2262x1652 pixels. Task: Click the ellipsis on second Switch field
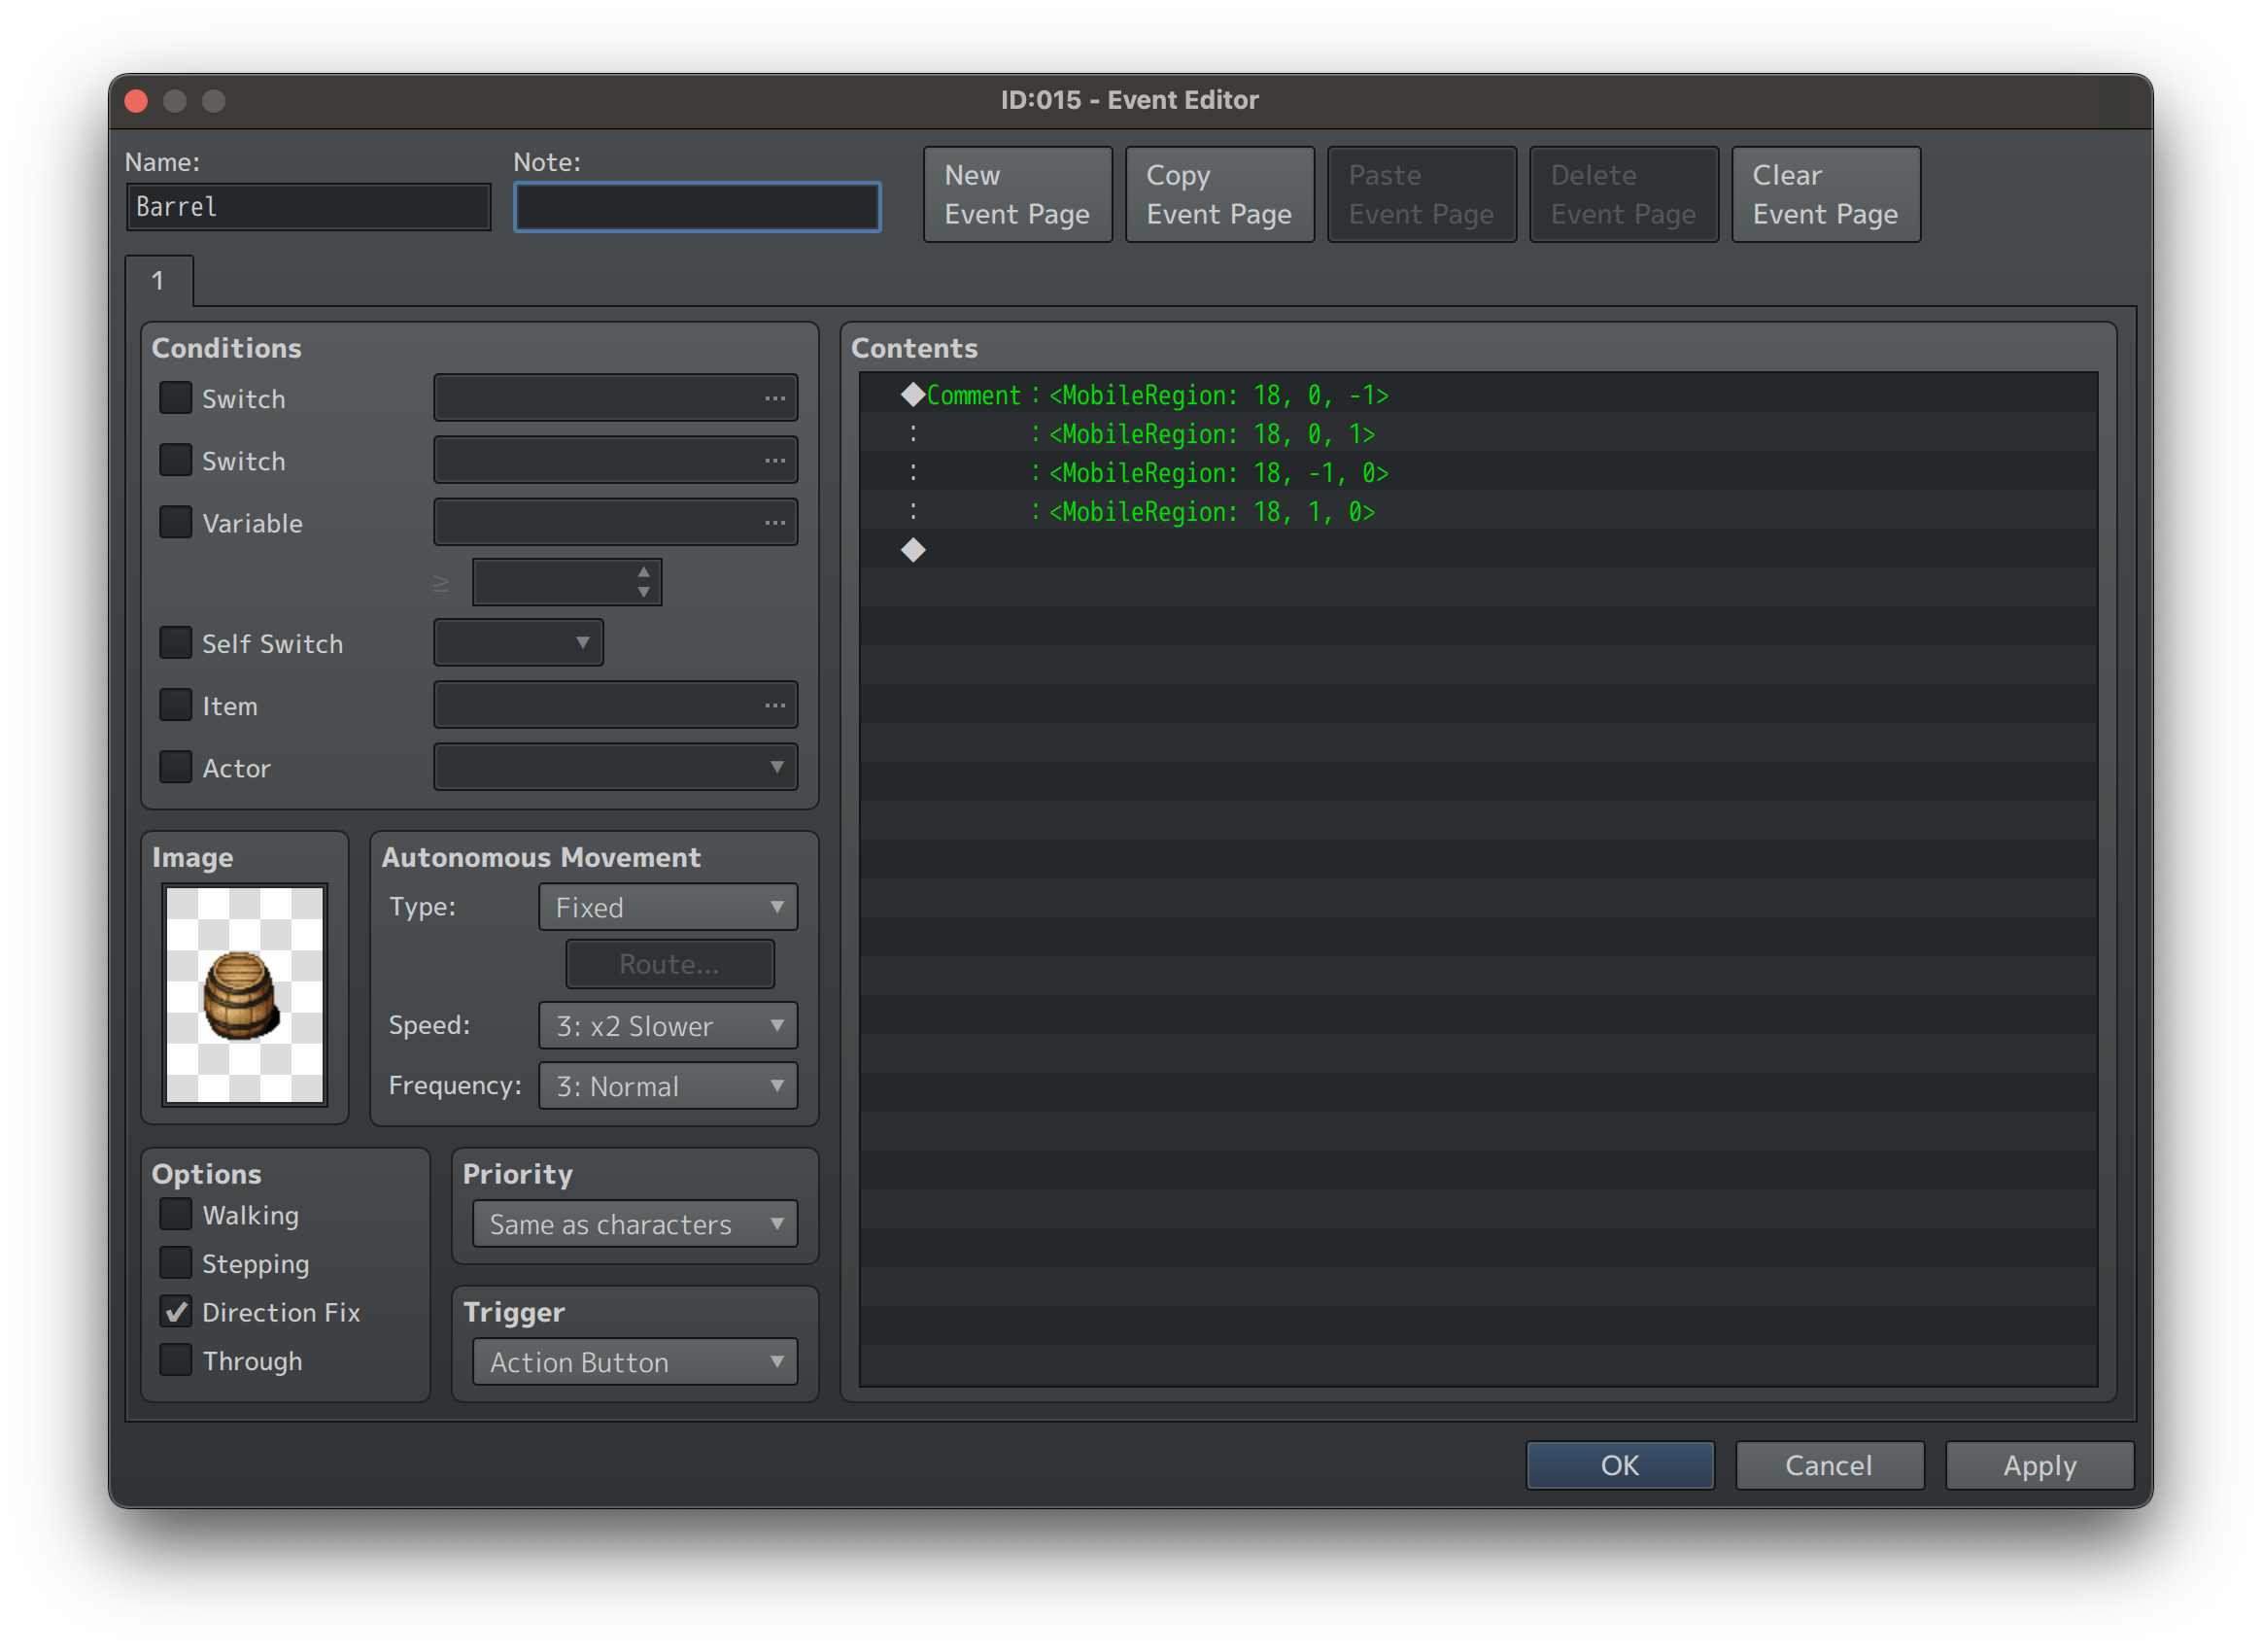(x=775, y=460)
